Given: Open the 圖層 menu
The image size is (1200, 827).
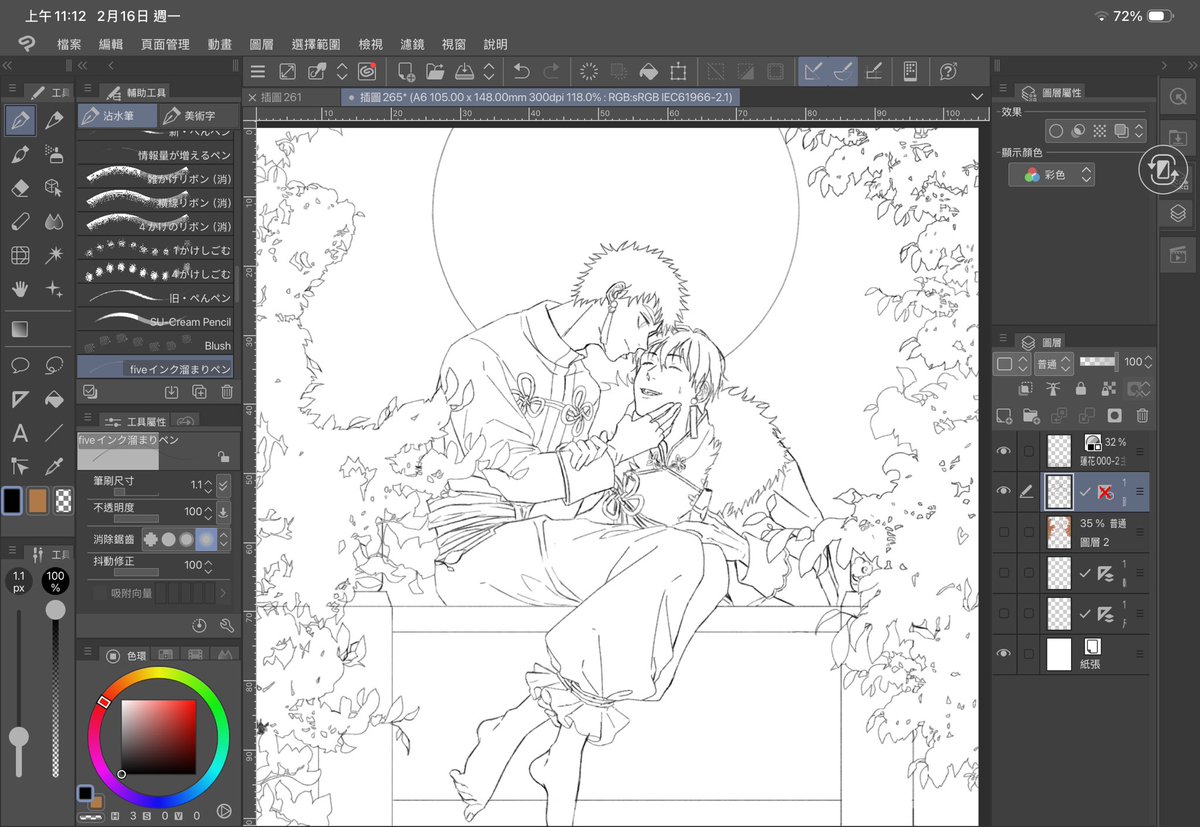Looking at the screenshot, I should 261,45.
